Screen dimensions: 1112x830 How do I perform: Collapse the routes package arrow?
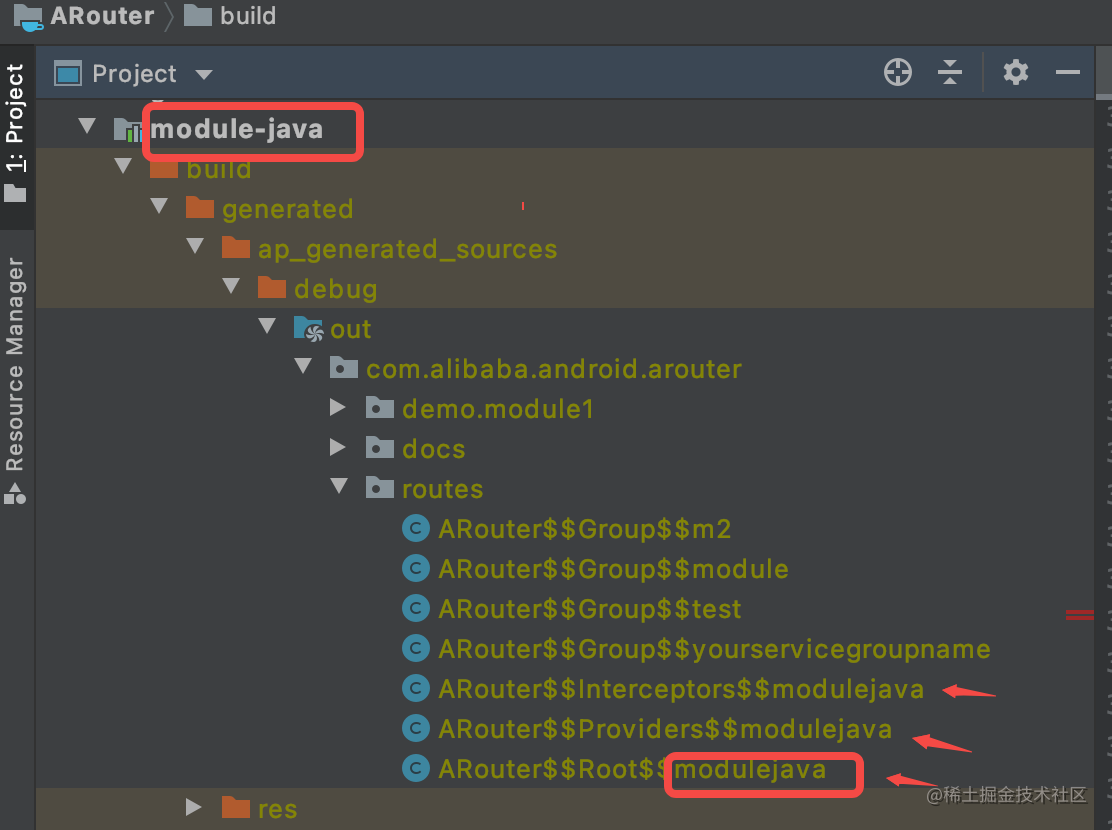(340, 486)
